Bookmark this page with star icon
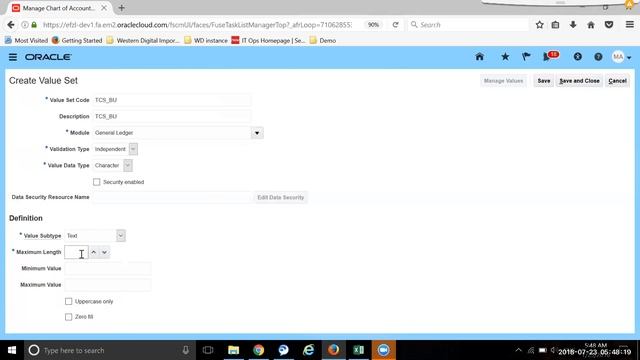The height and width of the screenshot is (360, 640). [539, 25]
